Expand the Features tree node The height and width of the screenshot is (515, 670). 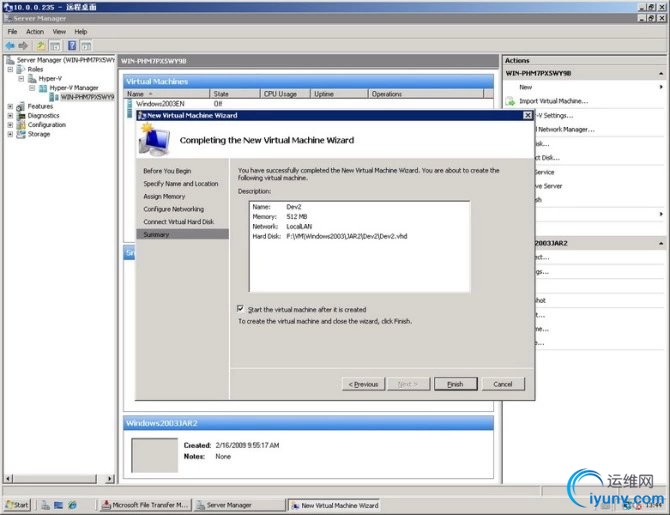[10, 106]
